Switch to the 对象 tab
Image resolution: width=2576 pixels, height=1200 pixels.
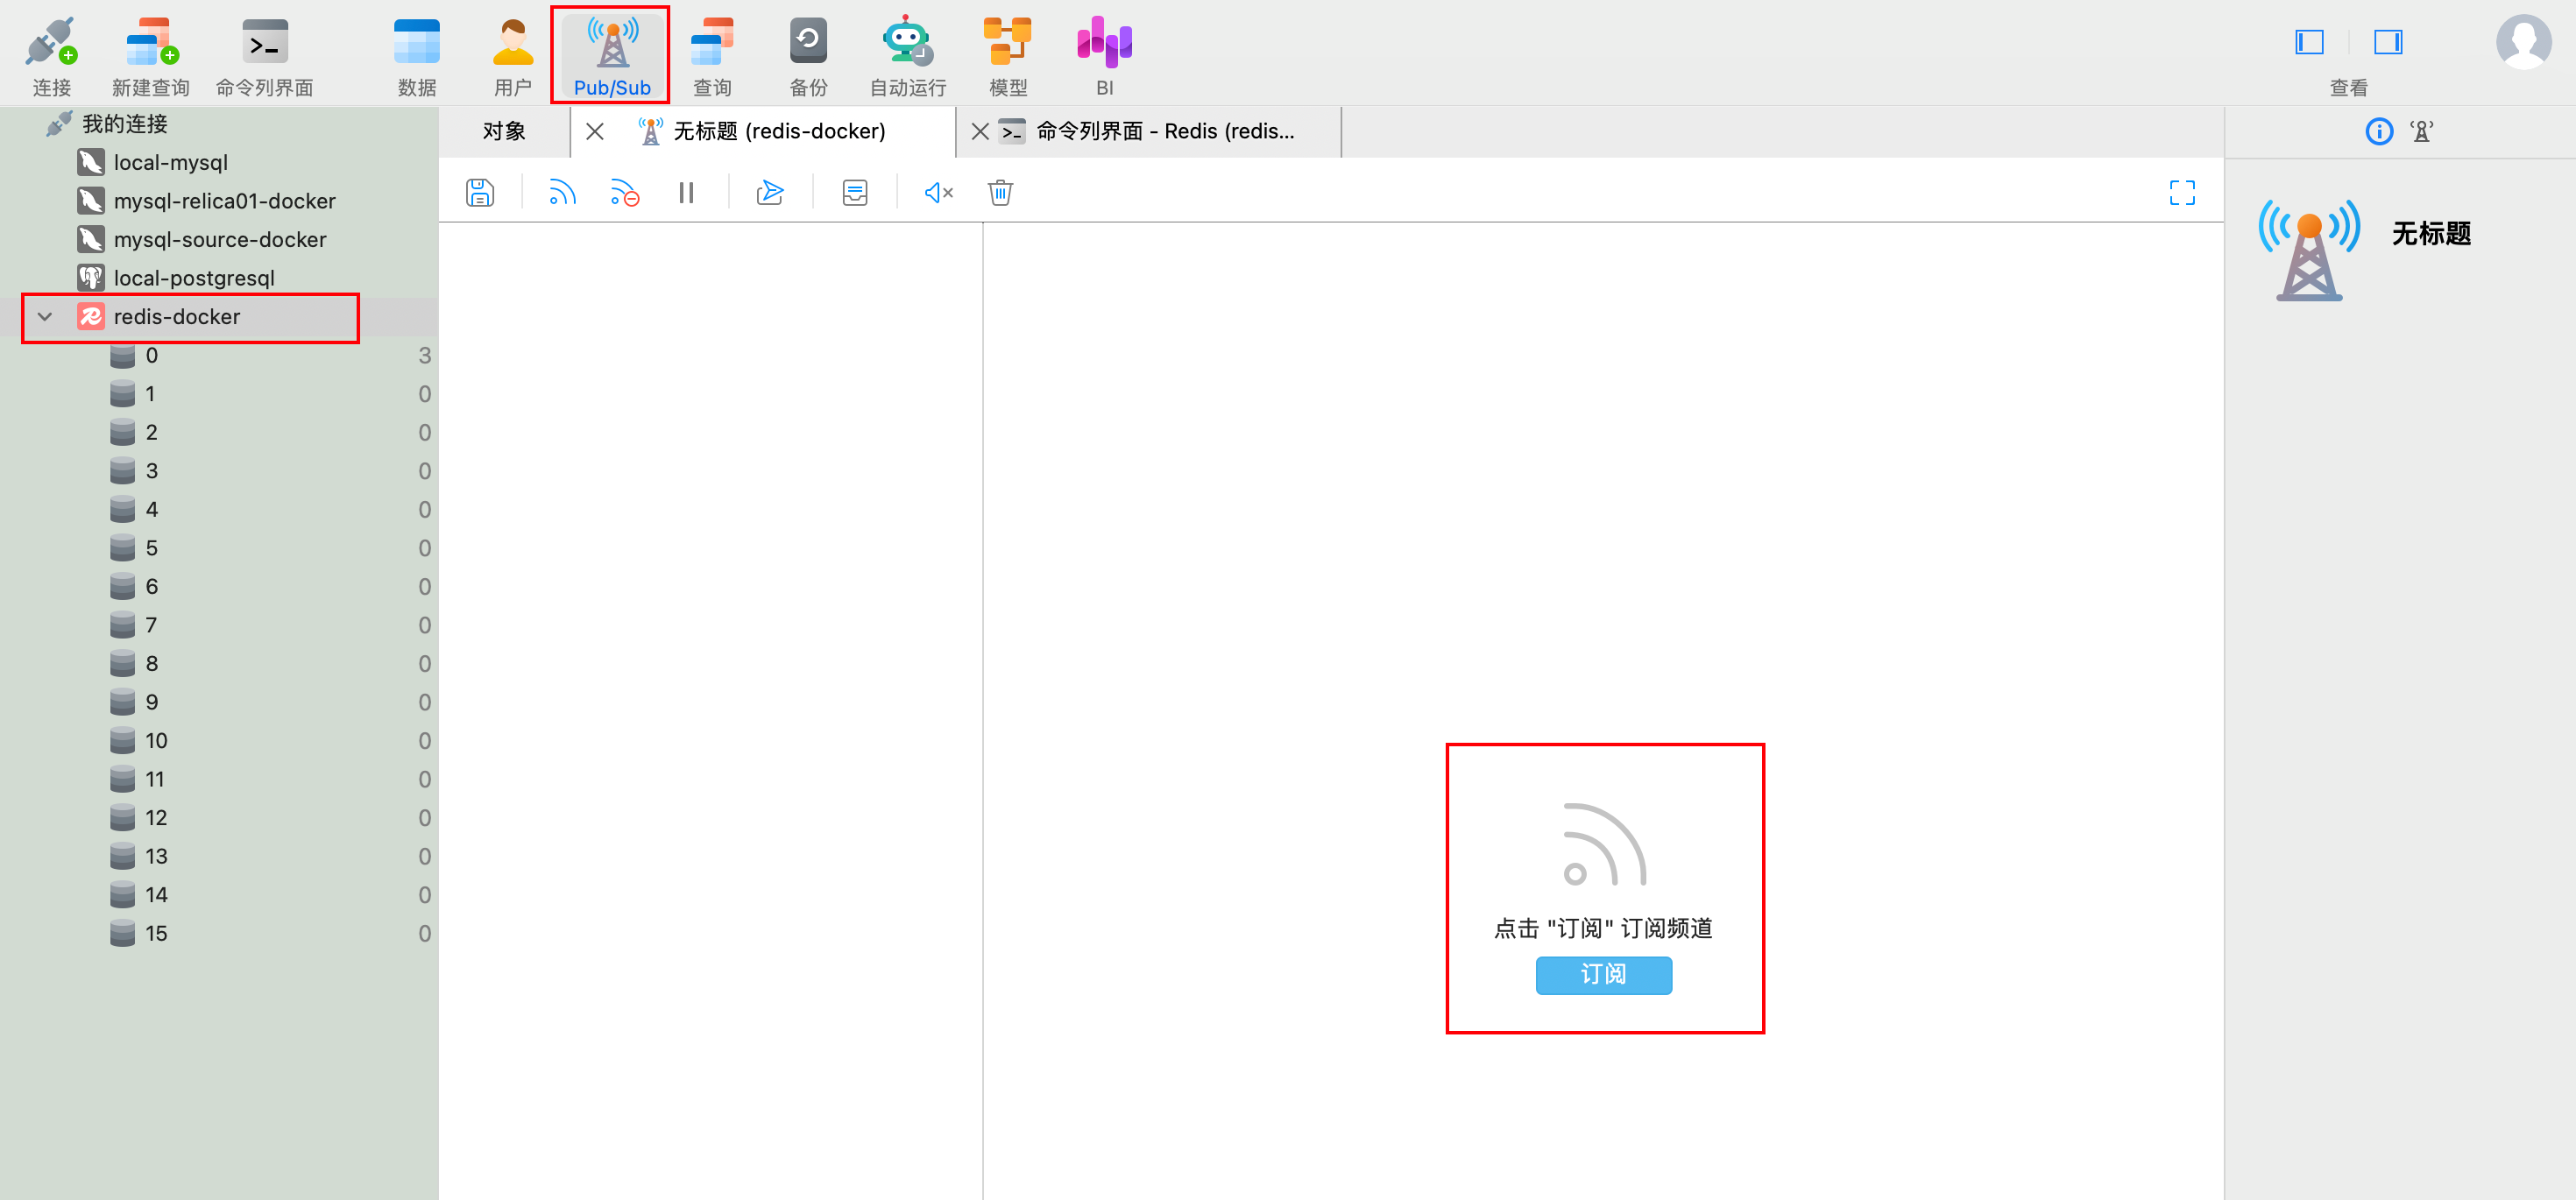[504, 131]
